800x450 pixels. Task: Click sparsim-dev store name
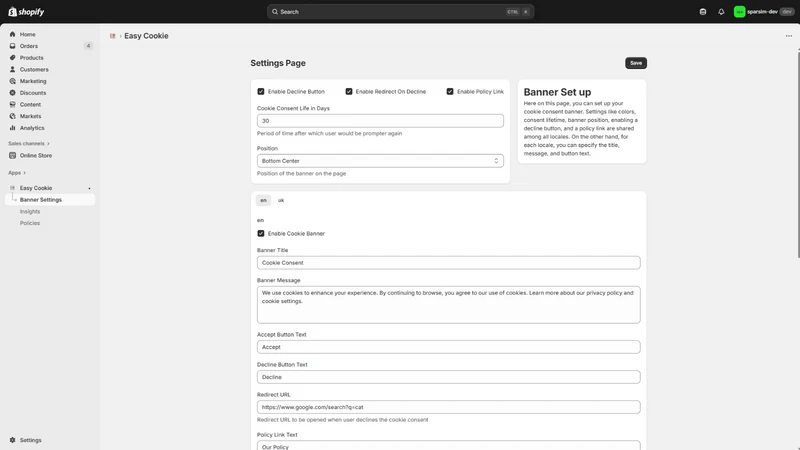pos(762,12)
